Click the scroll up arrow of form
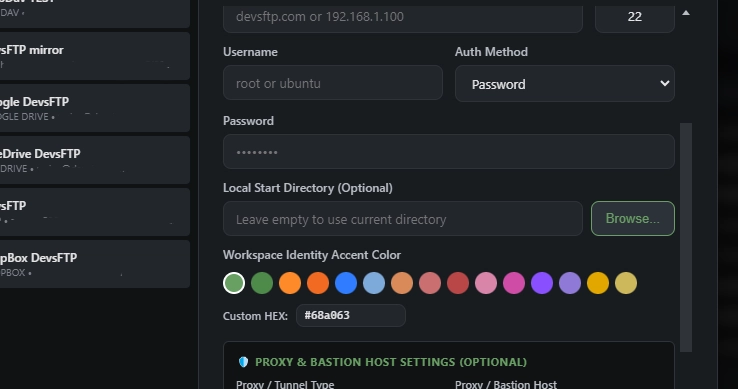Viewport: 738px width, 389px height. [686, 13]
